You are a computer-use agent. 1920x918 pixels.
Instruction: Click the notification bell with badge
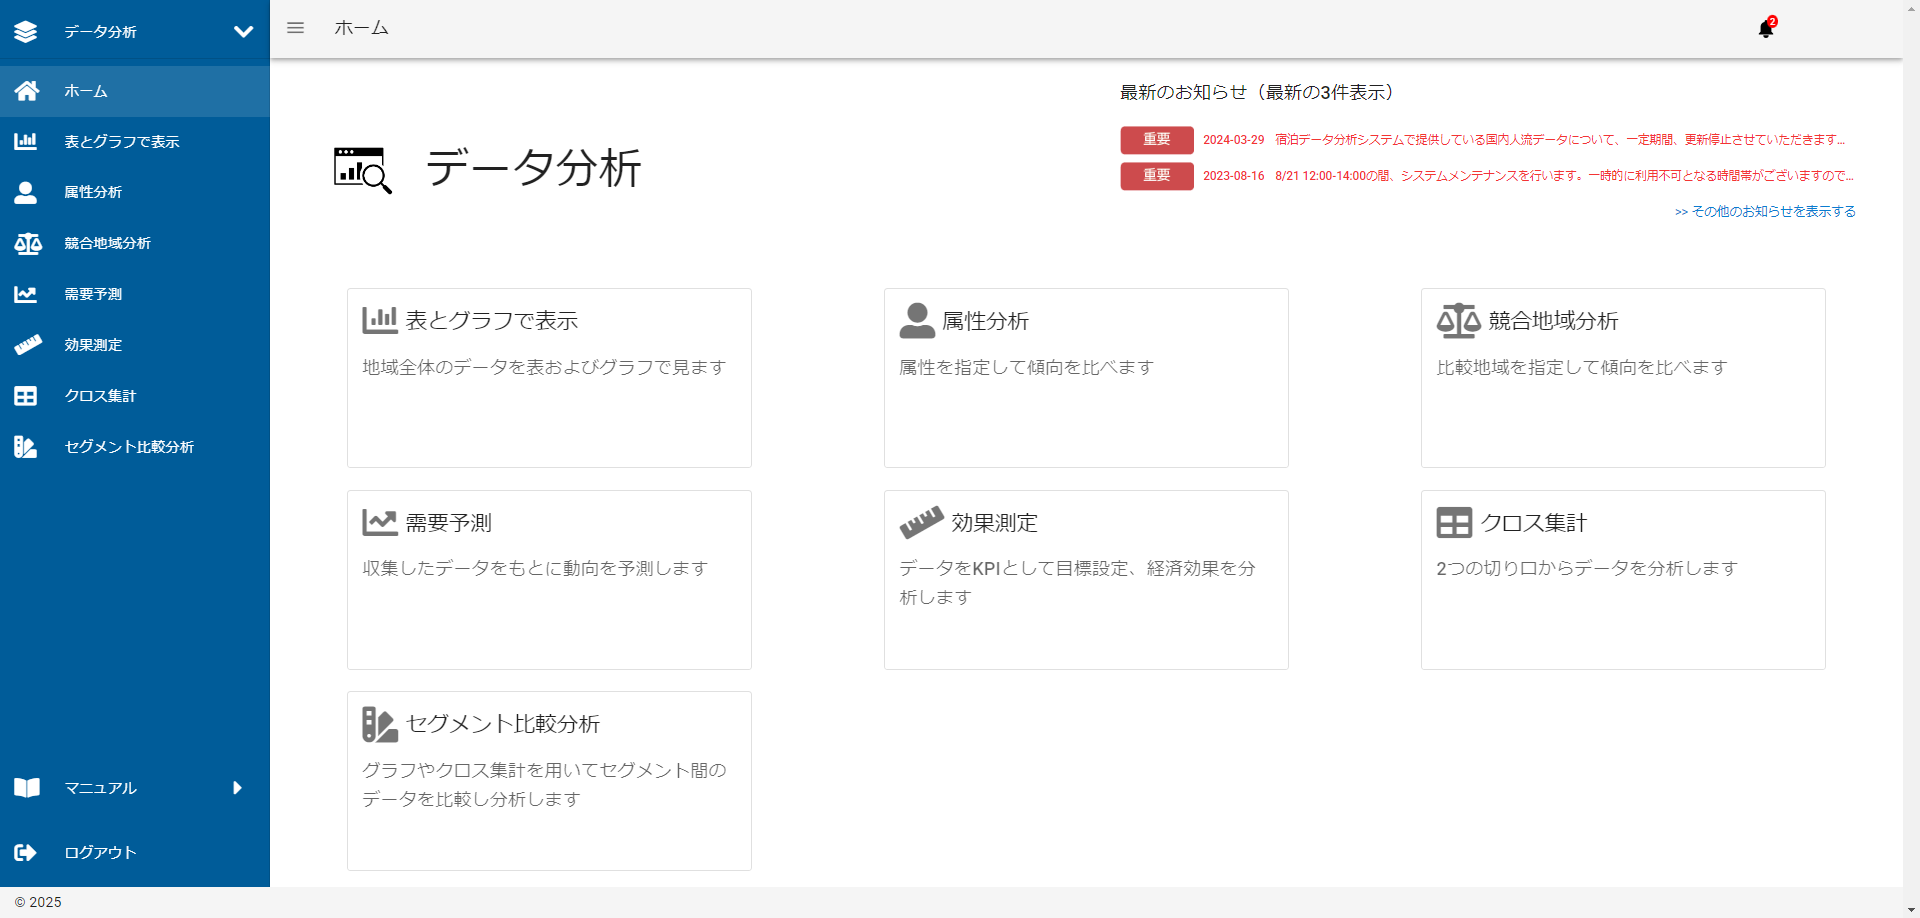pyautogui.click(x=1766, y=28)
